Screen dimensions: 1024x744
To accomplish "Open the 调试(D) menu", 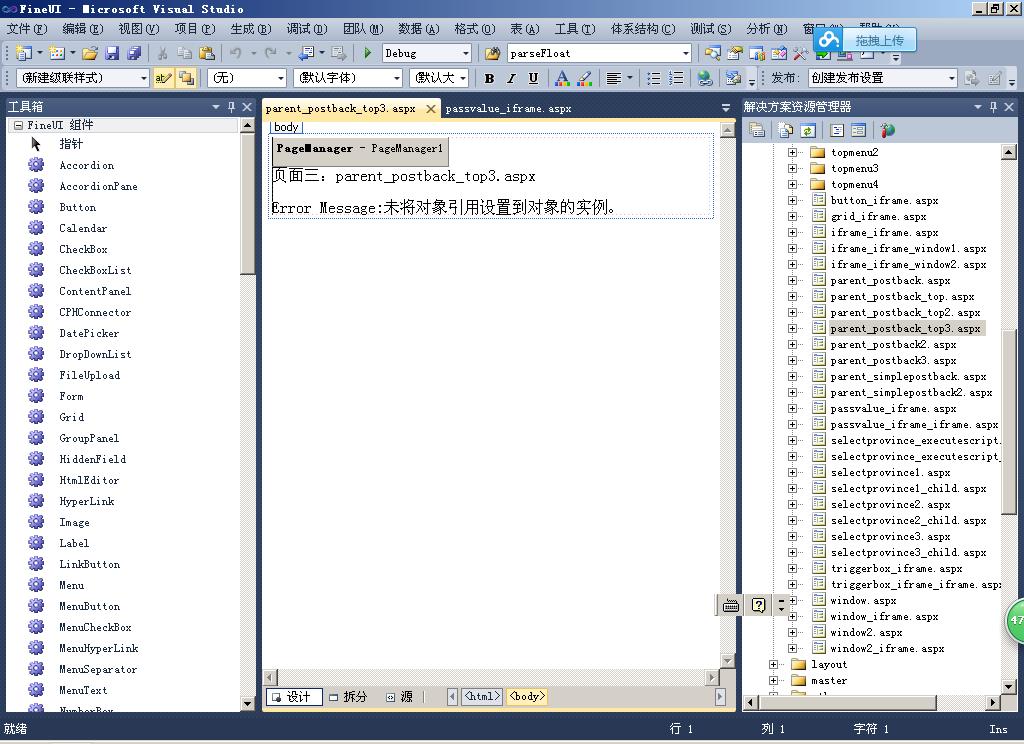I will [x=304, y=29].
